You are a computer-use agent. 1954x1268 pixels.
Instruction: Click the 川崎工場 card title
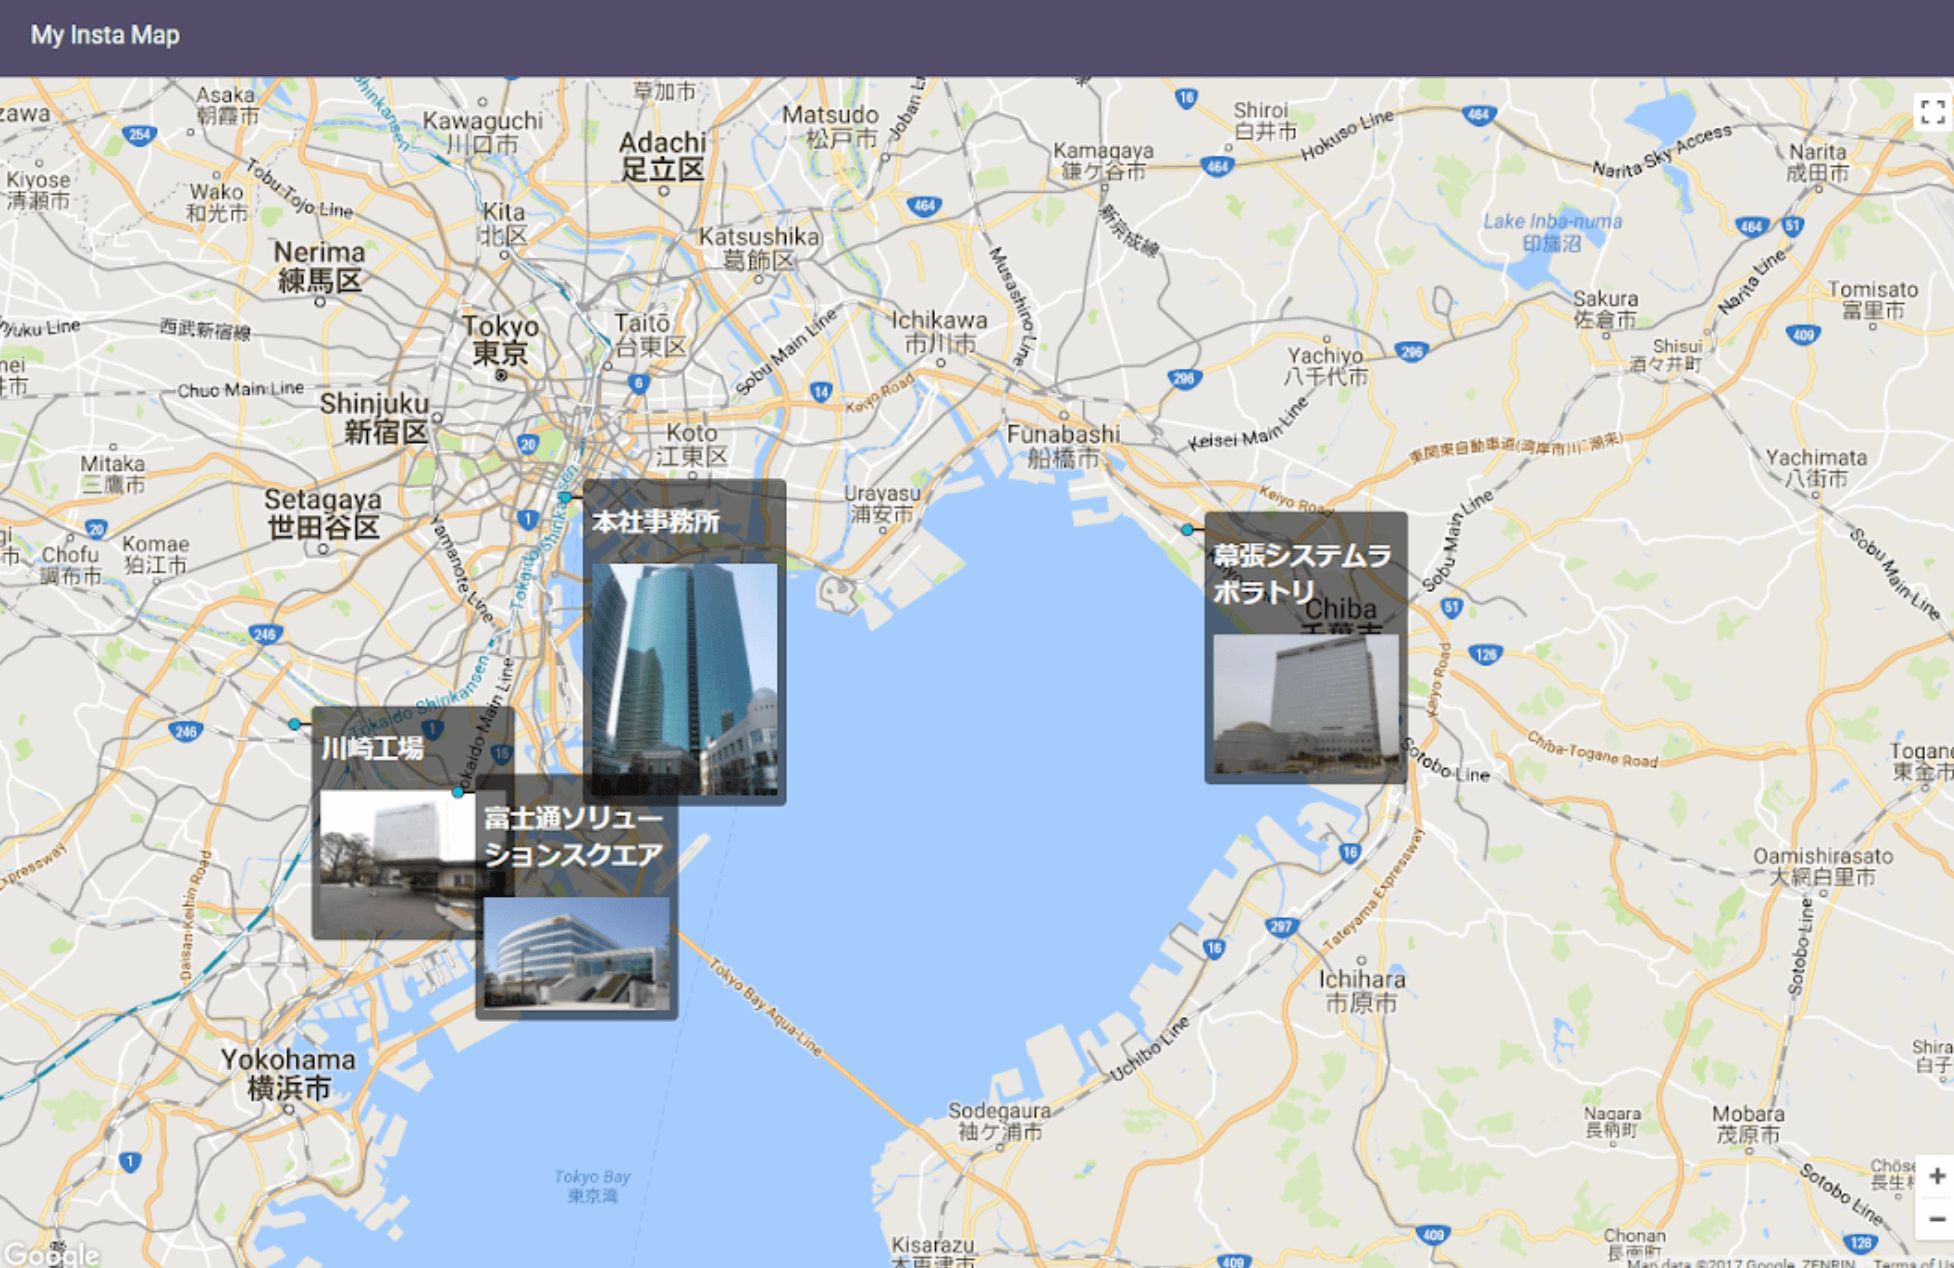point(372,749)
